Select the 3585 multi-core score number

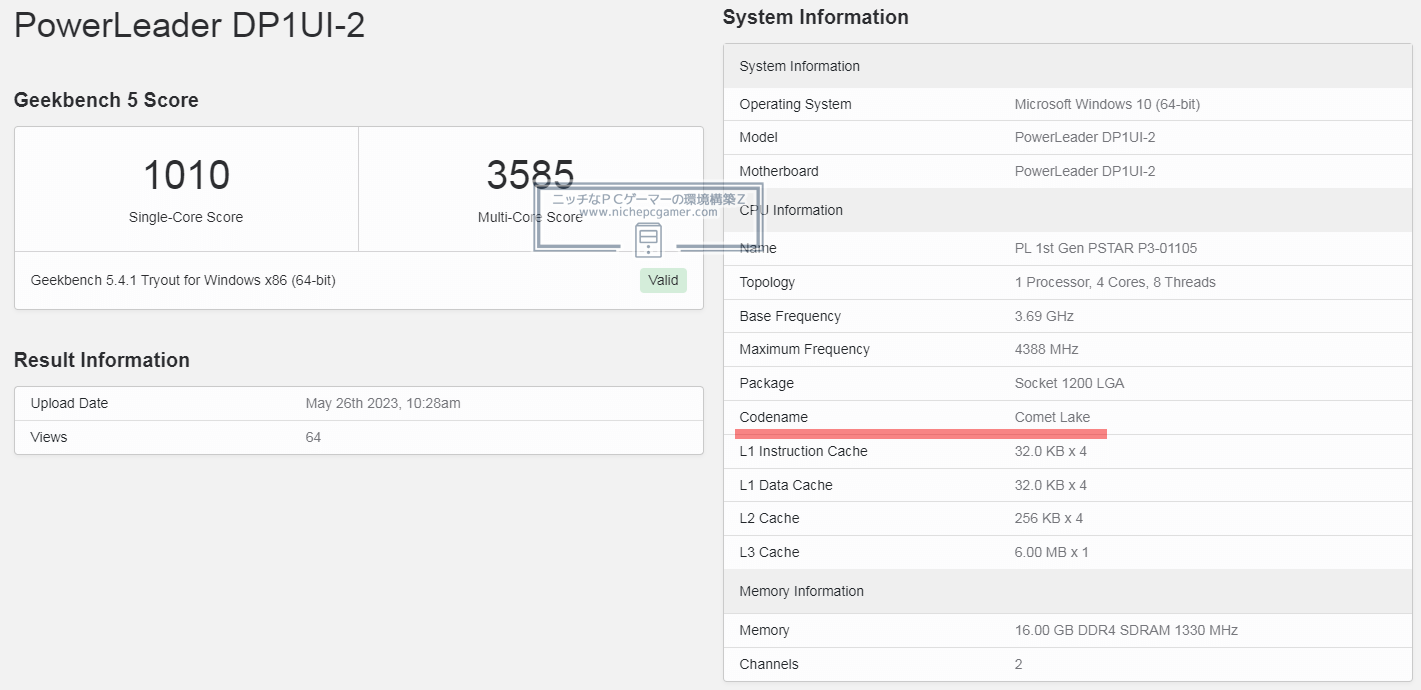click(x=530, y=176)
